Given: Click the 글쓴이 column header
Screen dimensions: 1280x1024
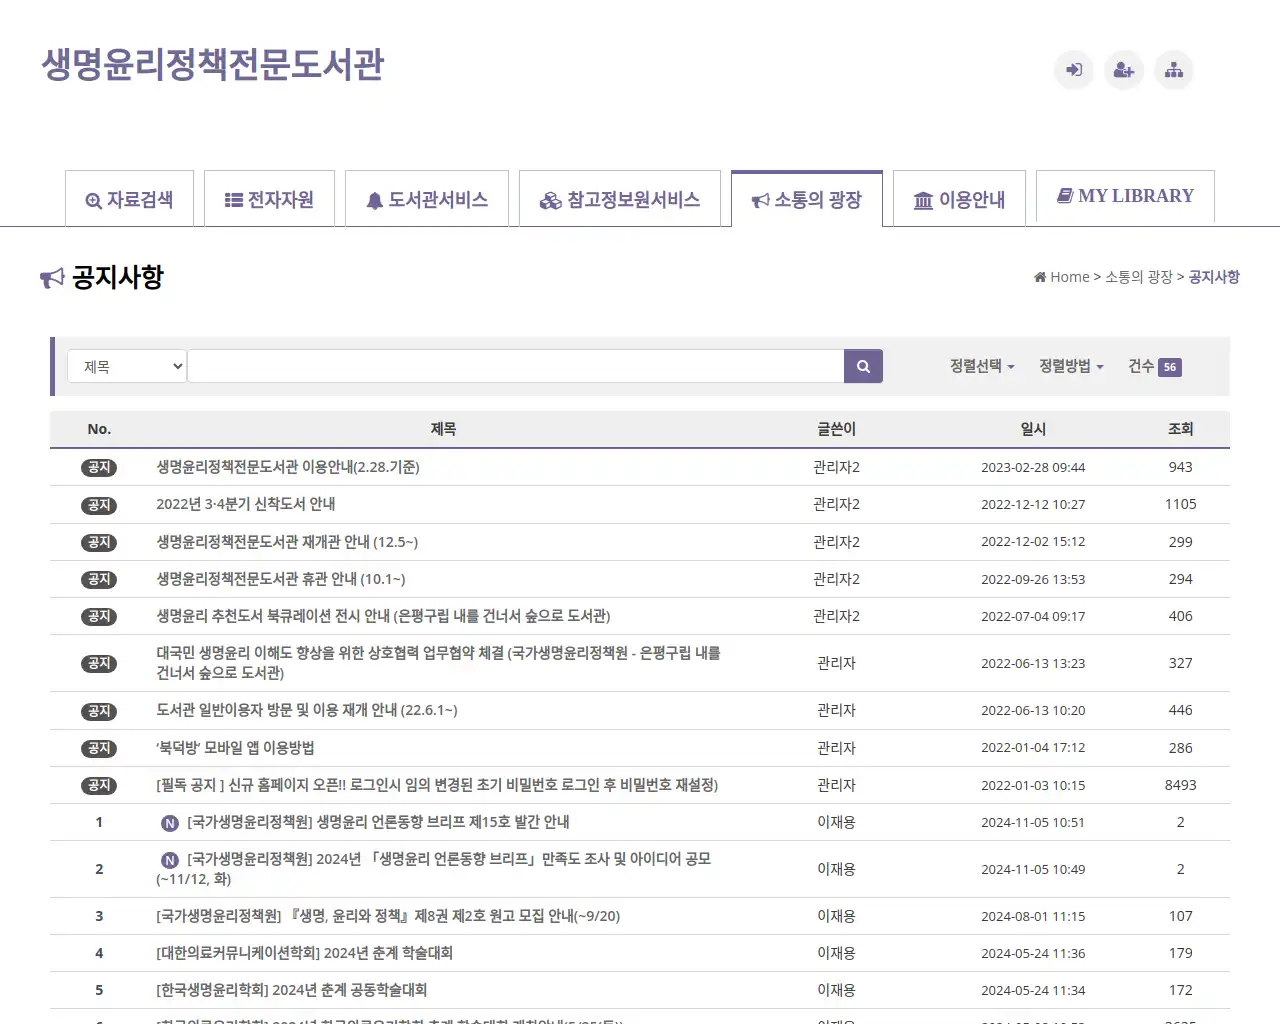Looking at the screenshot, I should [x=836, y=429].
